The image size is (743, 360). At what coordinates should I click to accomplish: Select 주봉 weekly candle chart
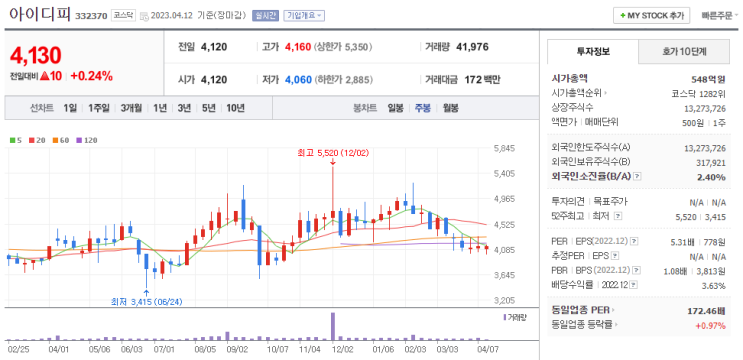pos(423,108)
